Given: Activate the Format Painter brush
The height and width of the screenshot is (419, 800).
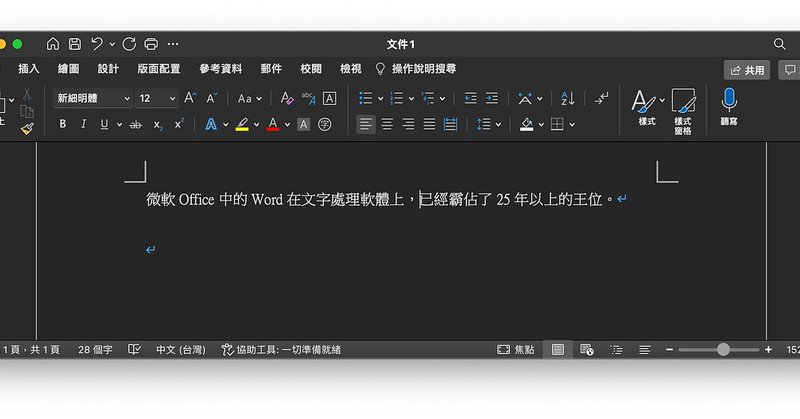Looking at the screenshot, I should pyautogui.click(x=27, y=129).
